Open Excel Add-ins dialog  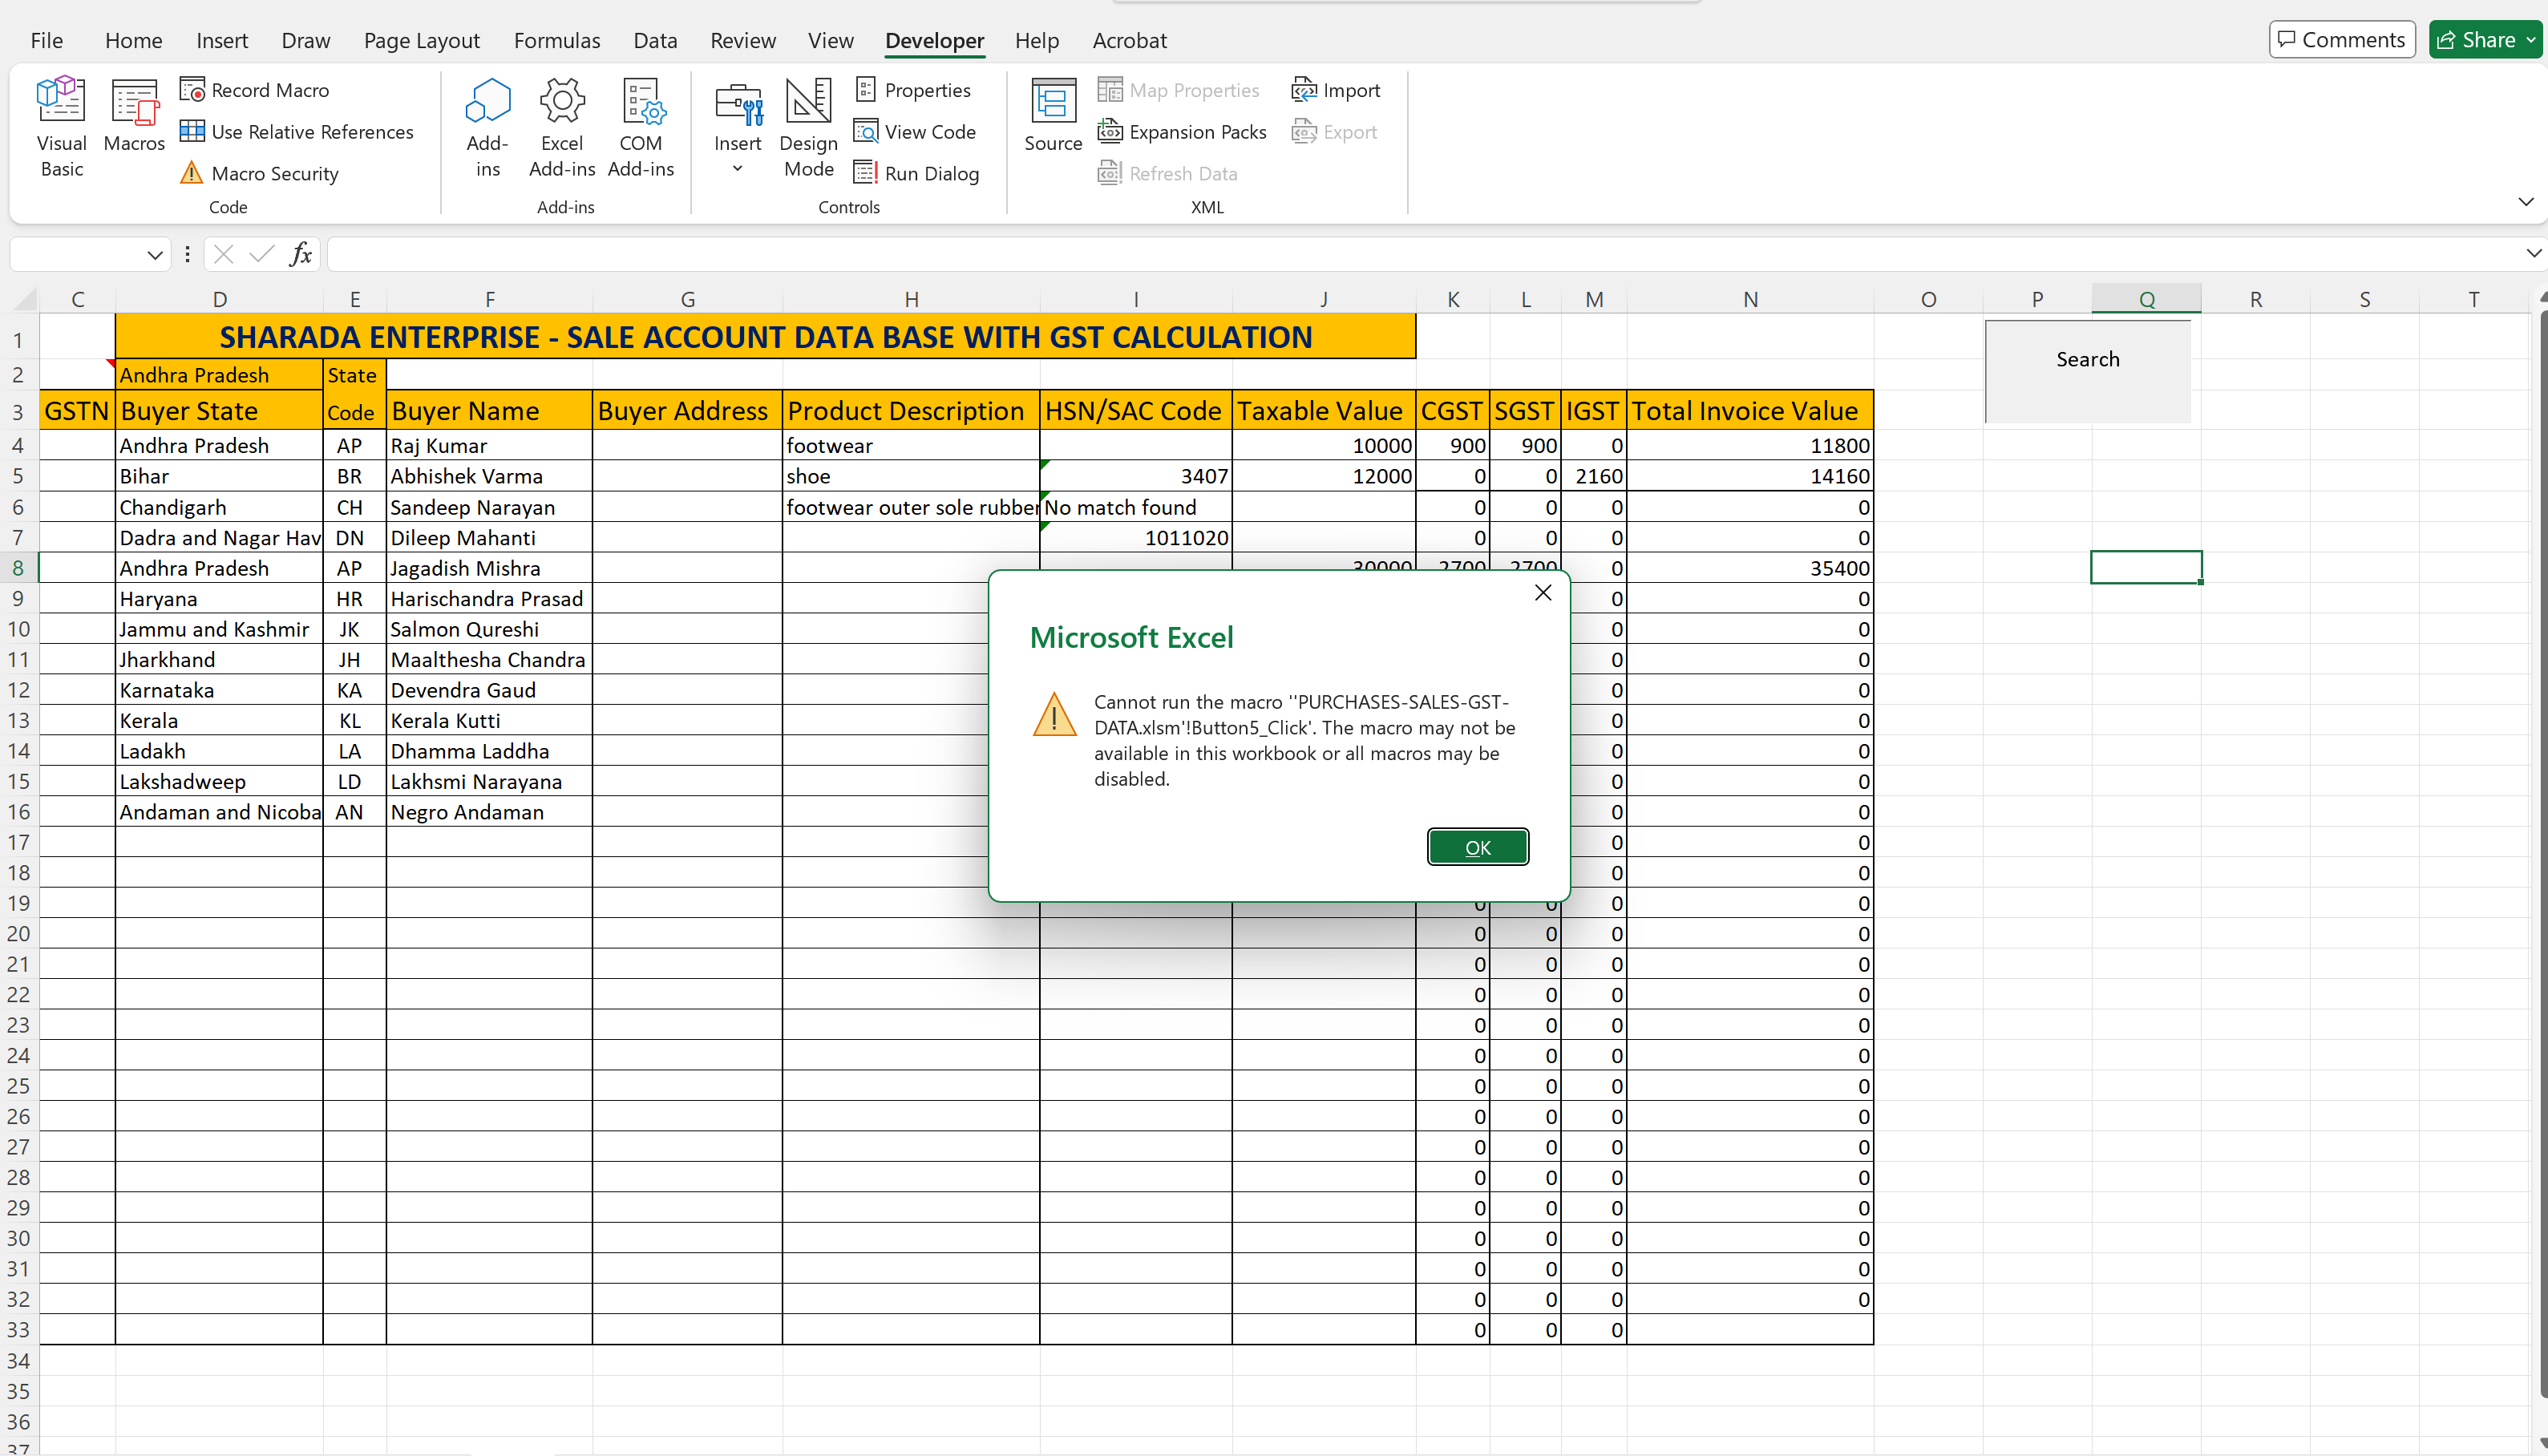[562, 127]
